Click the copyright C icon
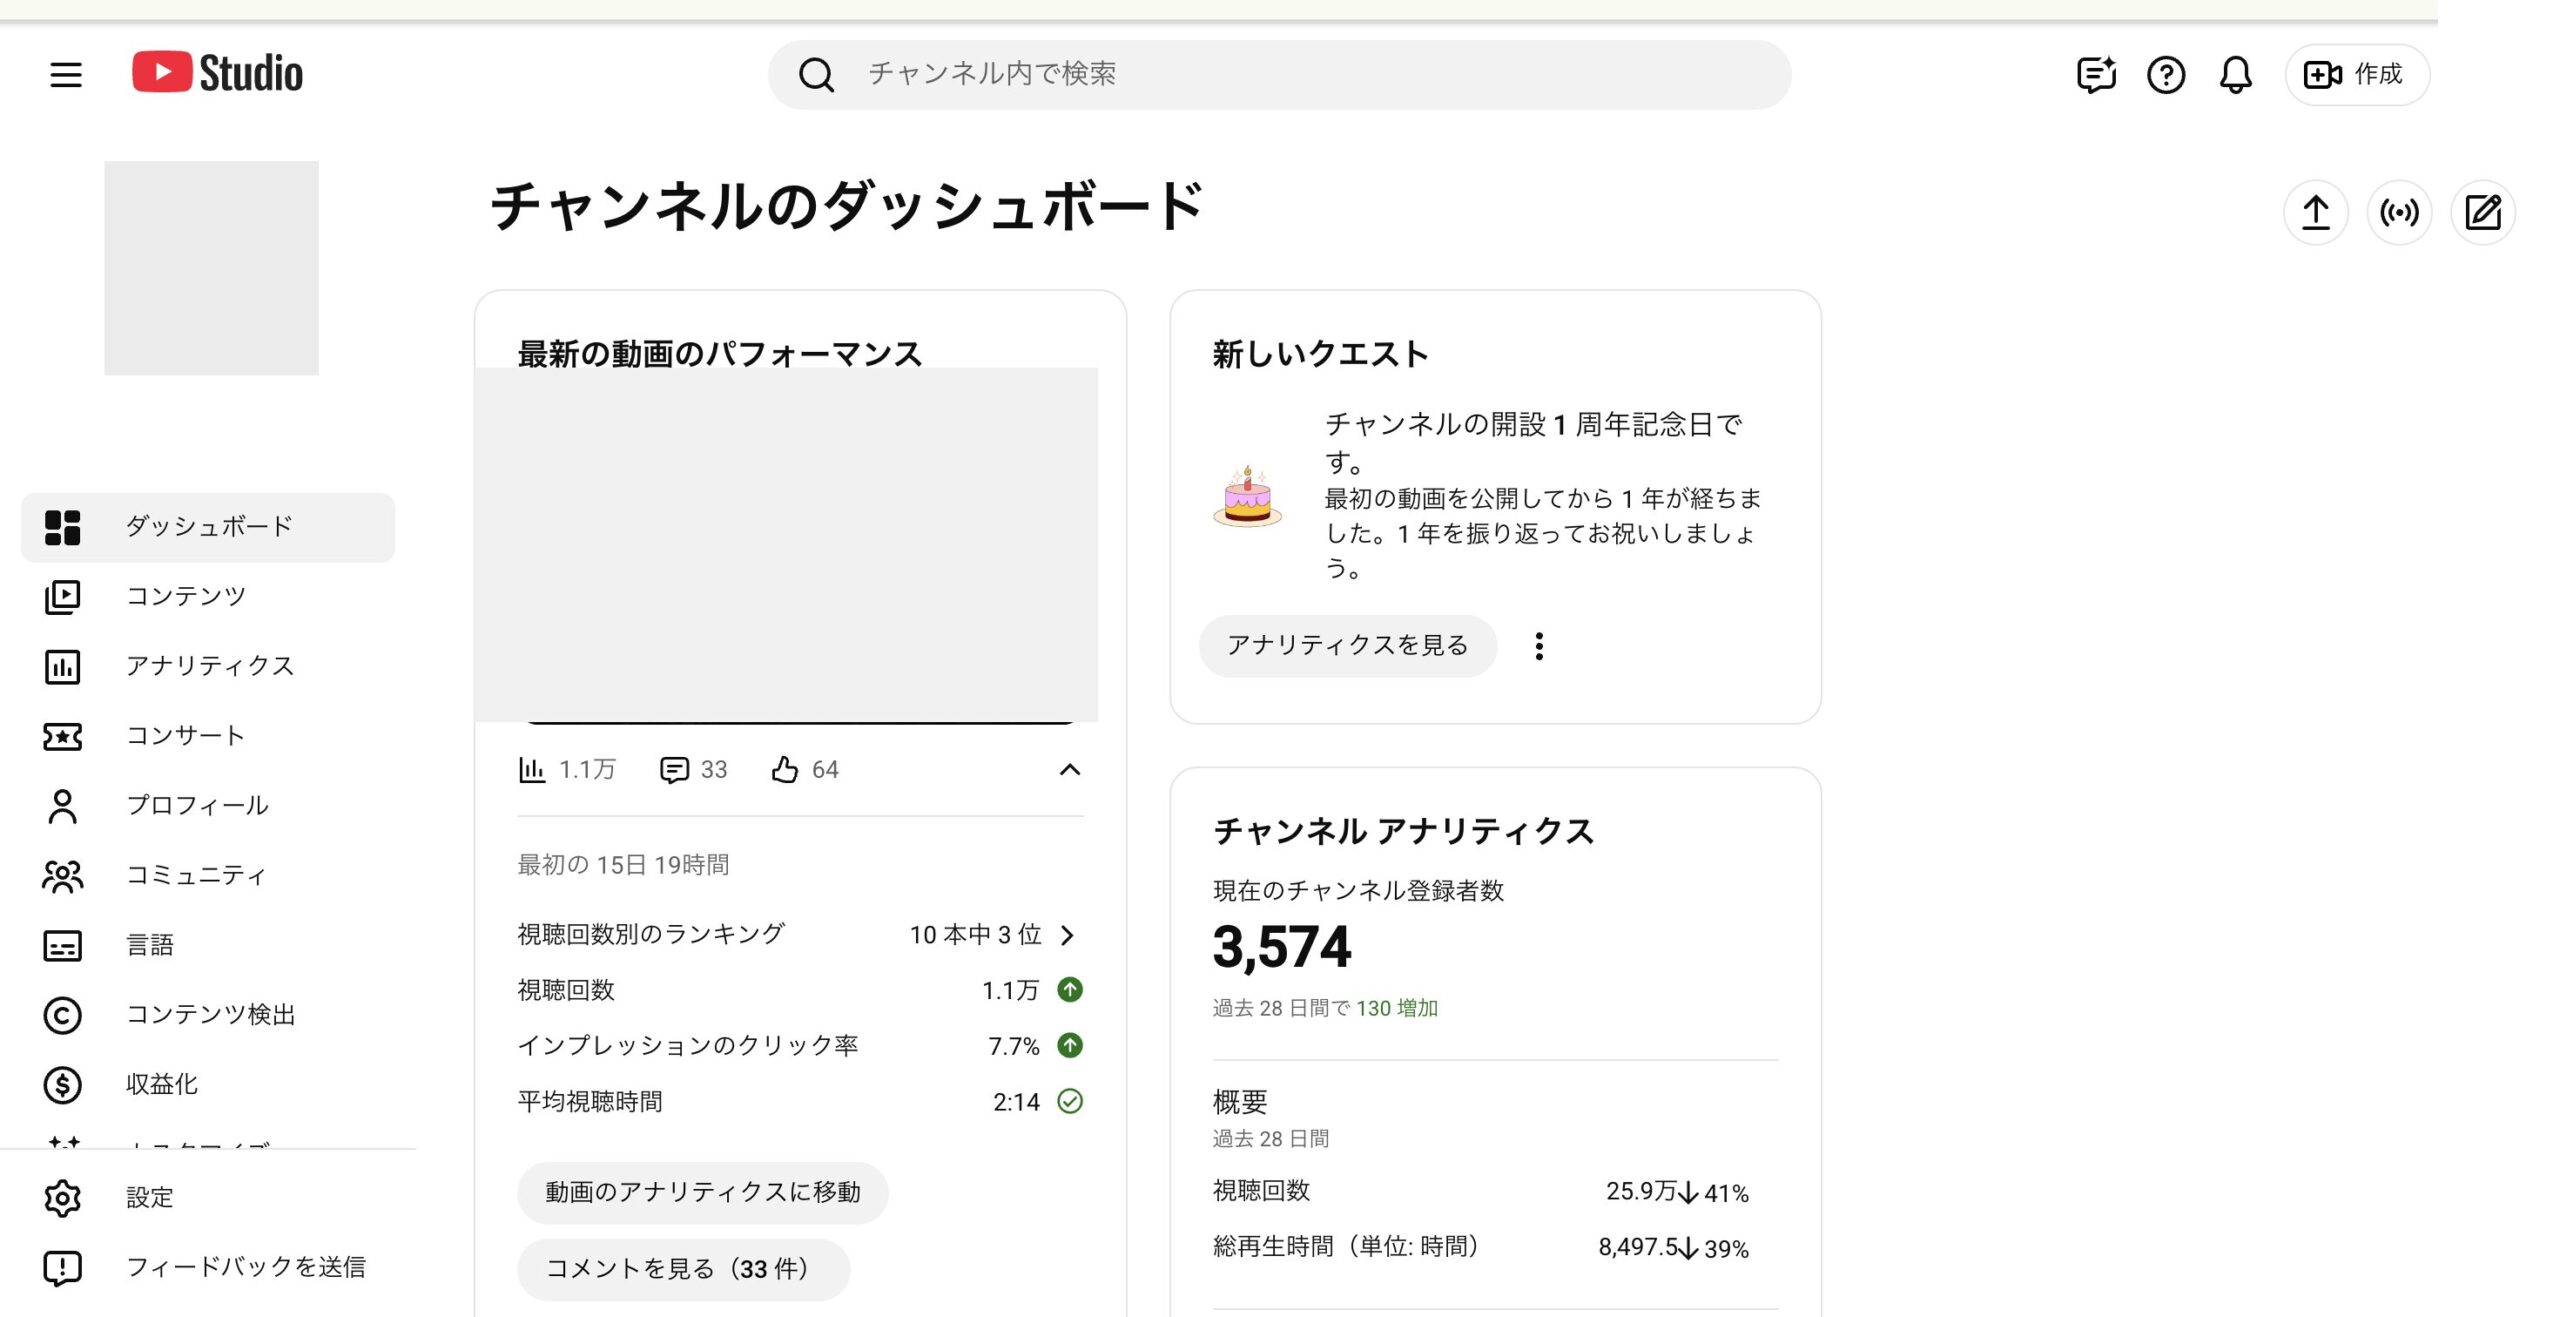 (62, 1015)
